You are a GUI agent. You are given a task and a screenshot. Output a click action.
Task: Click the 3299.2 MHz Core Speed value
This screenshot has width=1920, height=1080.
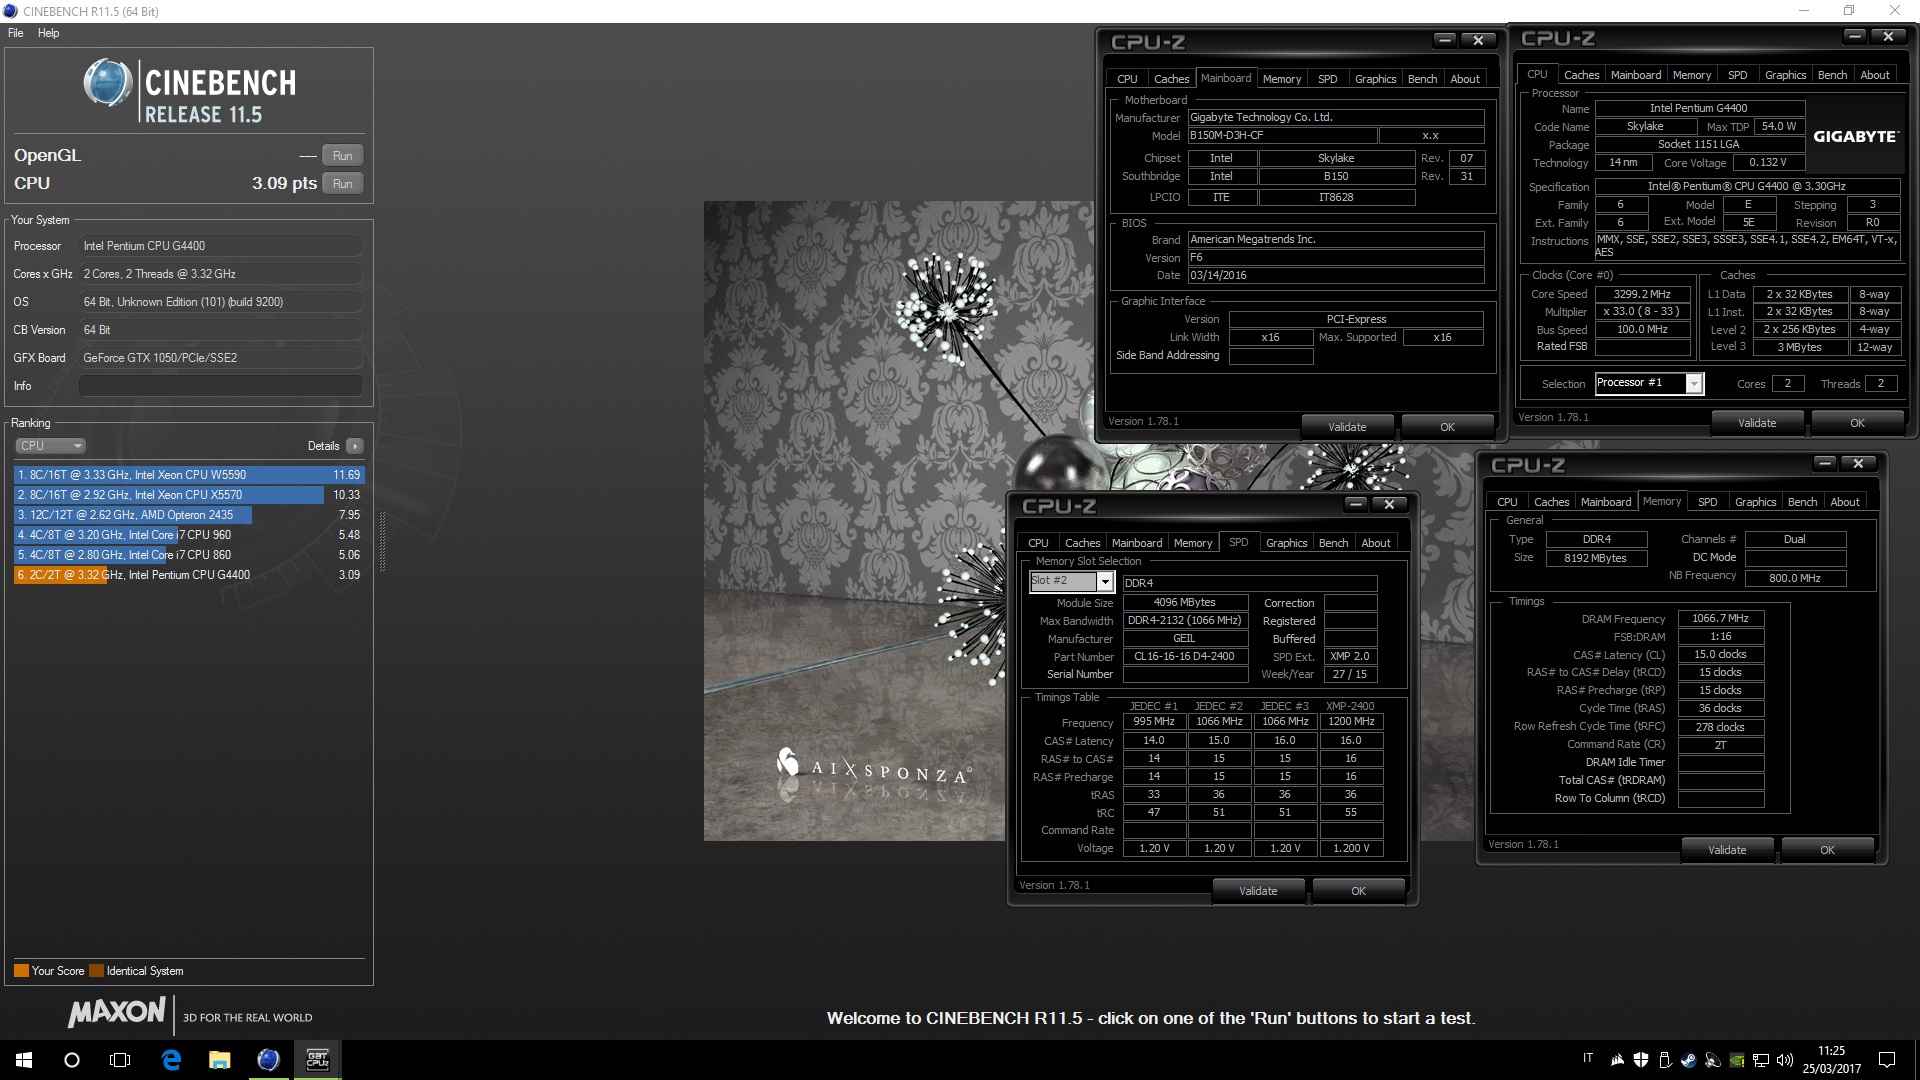pos(1642,294)
